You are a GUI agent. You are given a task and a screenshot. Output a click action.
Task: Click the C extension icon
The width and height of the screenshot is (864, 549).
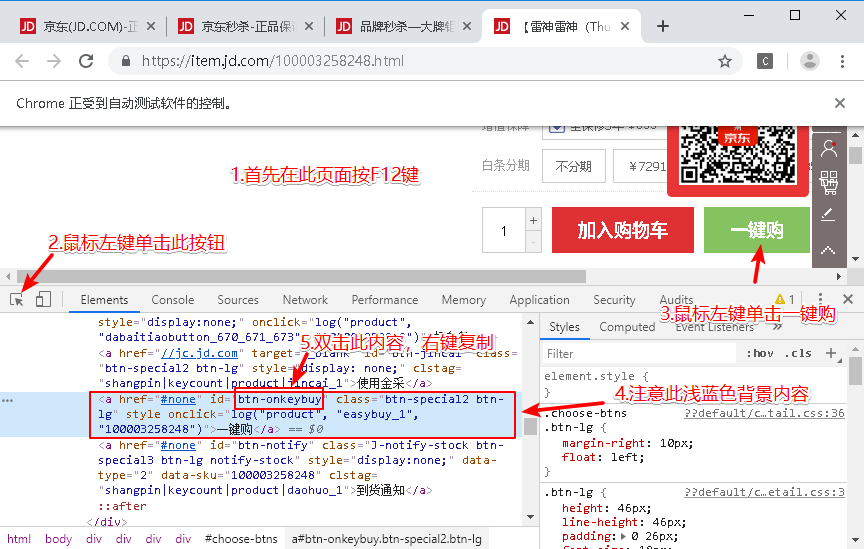click(x=764, y=61)
